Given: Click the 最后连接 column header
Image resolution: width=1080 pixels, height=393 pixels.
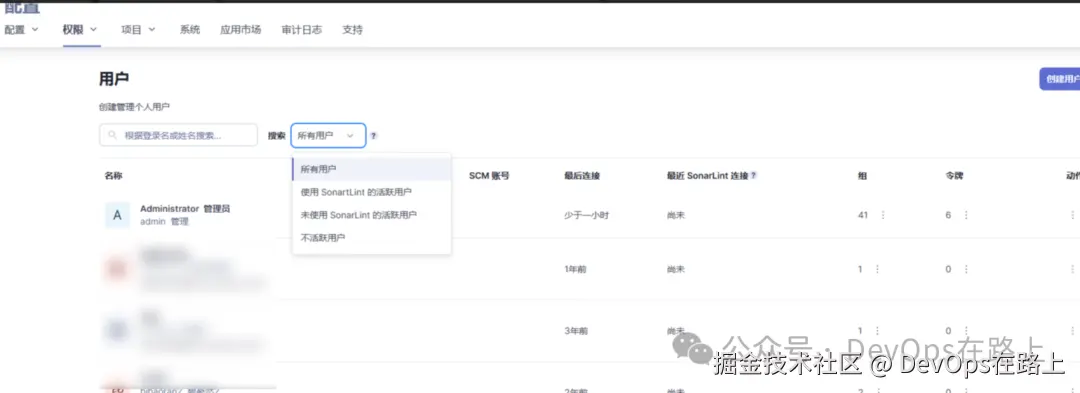Looking at the screenshot, I should [582, 176].
